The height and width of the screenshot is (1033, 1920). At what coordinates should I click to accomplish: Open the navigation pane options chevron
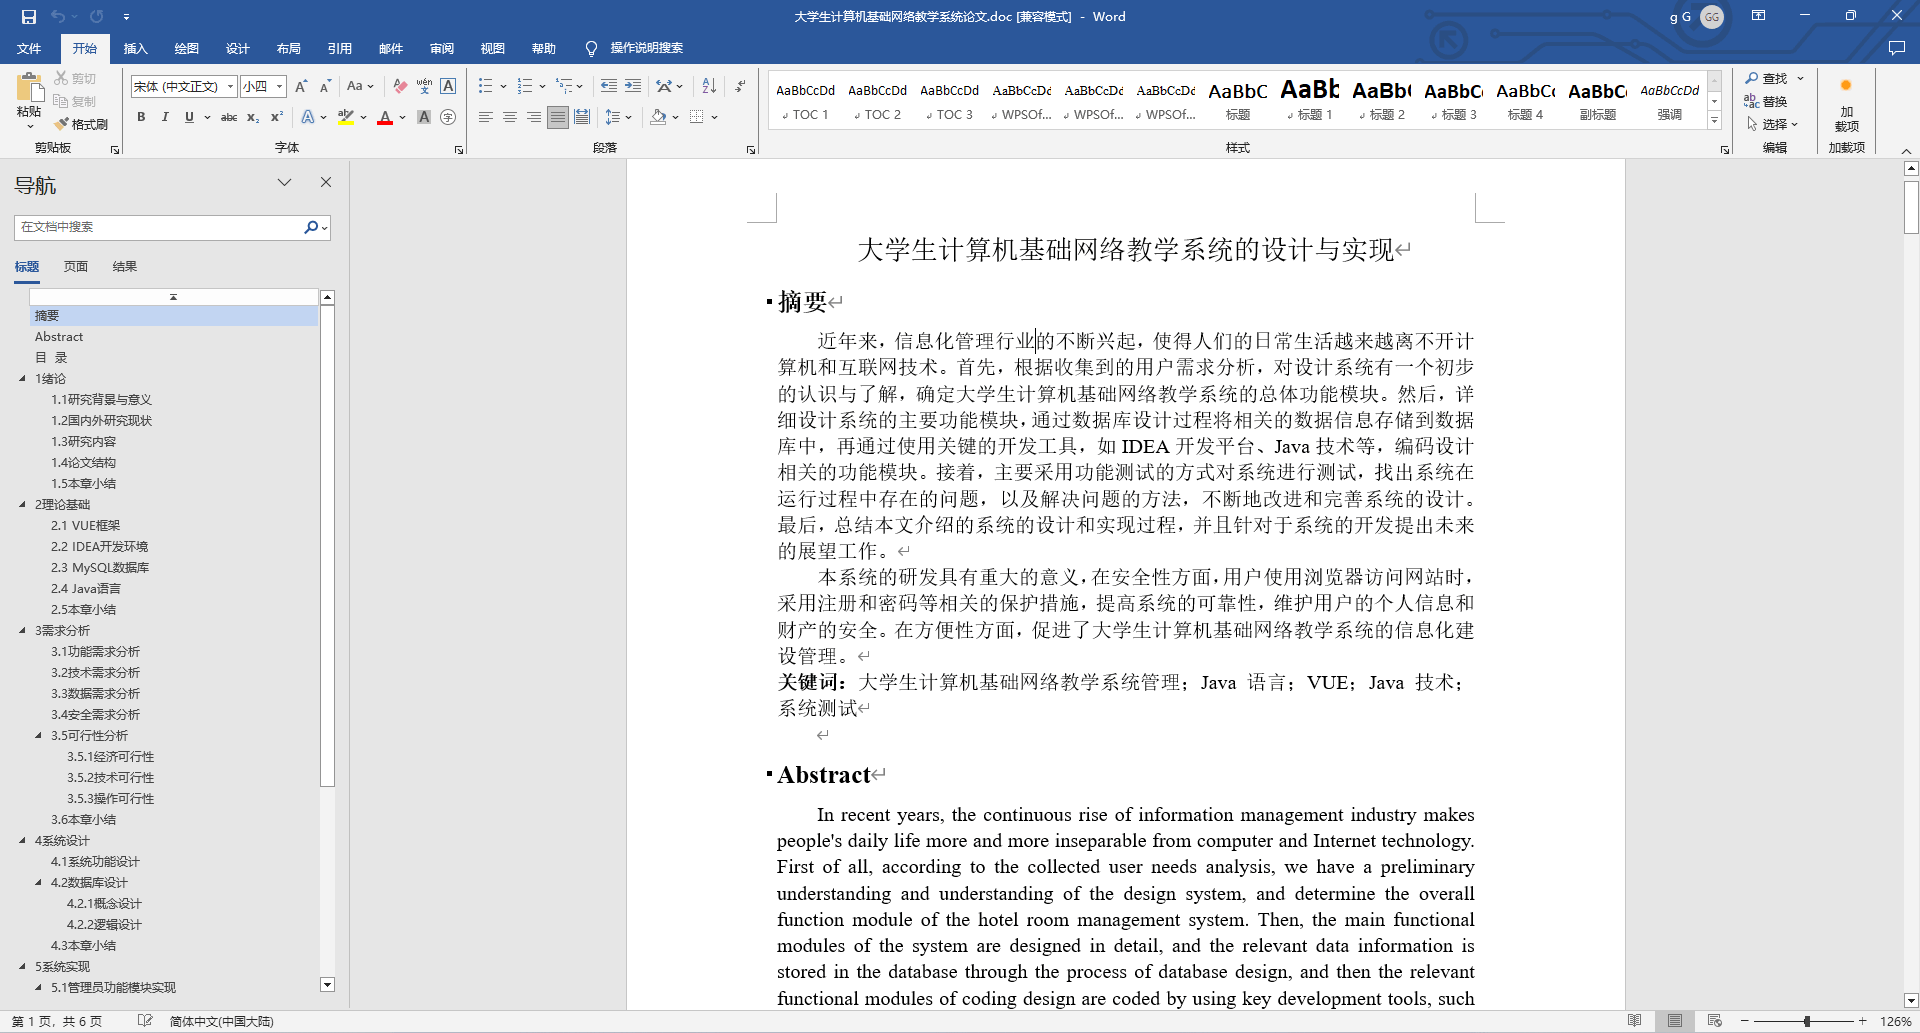pos(284,182)
